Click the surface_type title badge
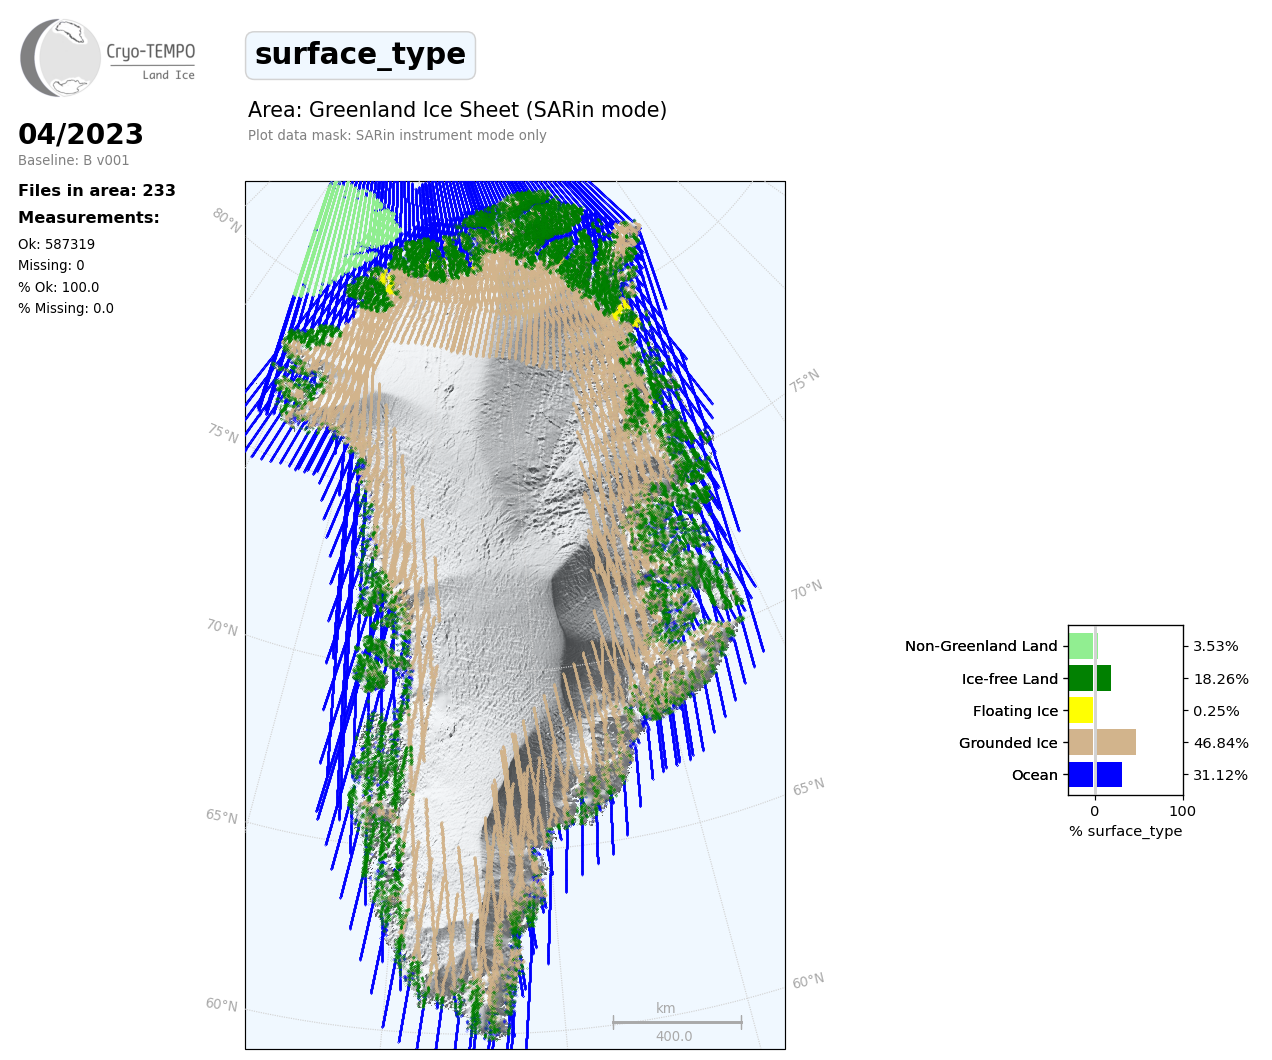1272x1060 pixels. click(x=360, y=55)
